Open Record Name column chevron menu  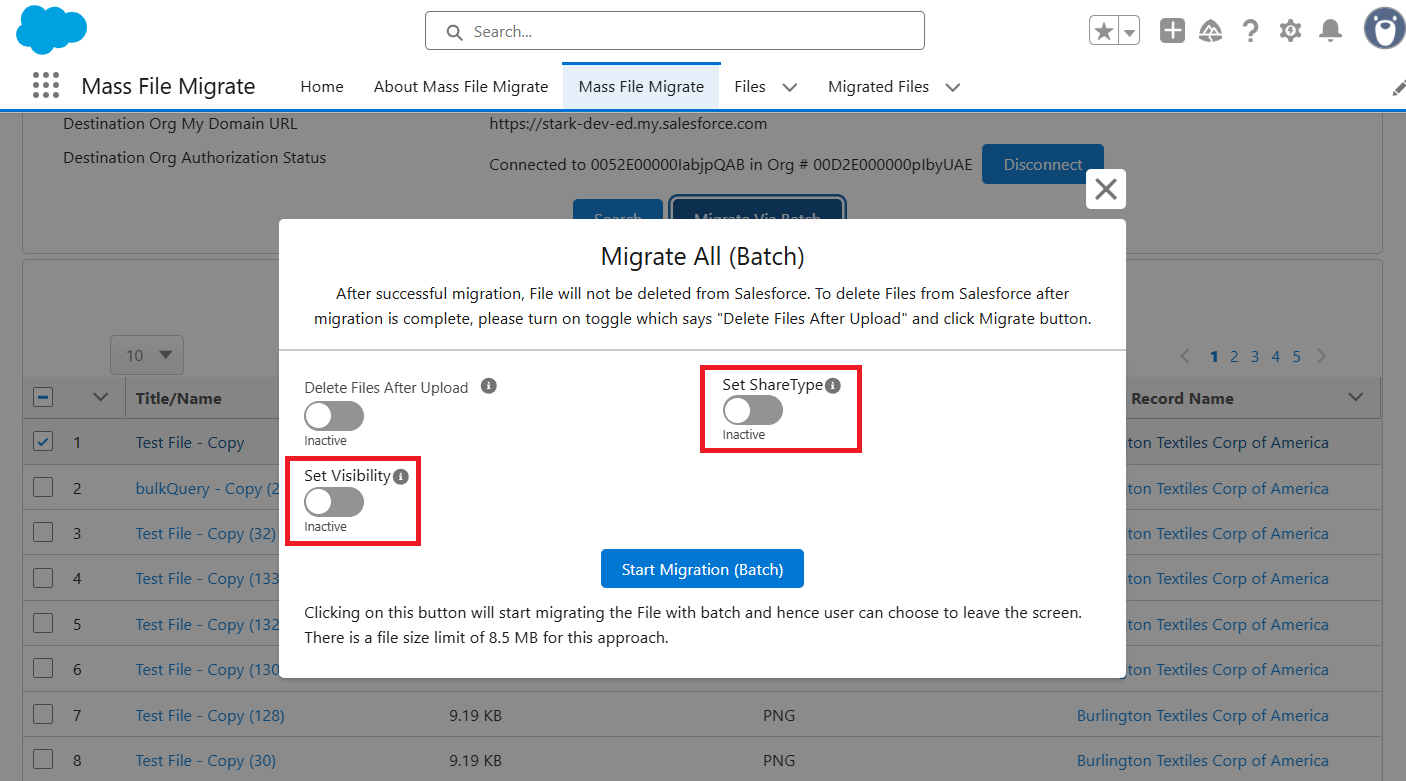coord(1356,398)
